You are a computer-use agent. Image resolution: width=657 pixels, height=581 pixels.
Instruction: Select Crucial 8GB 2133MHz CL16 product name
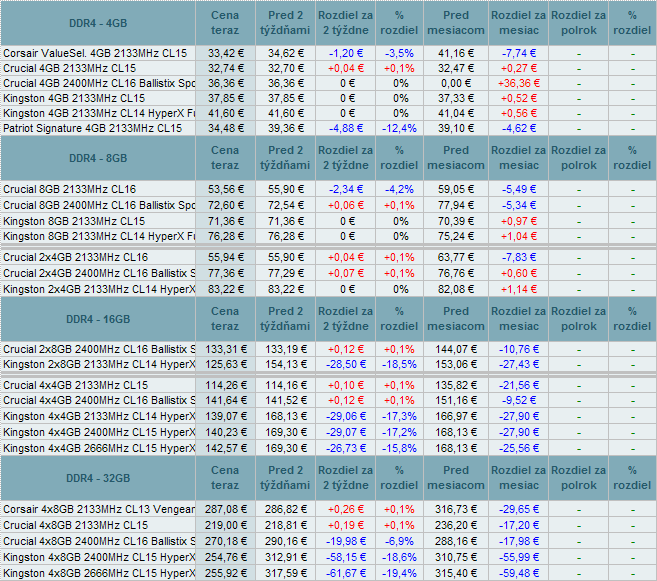click(70, 189)
